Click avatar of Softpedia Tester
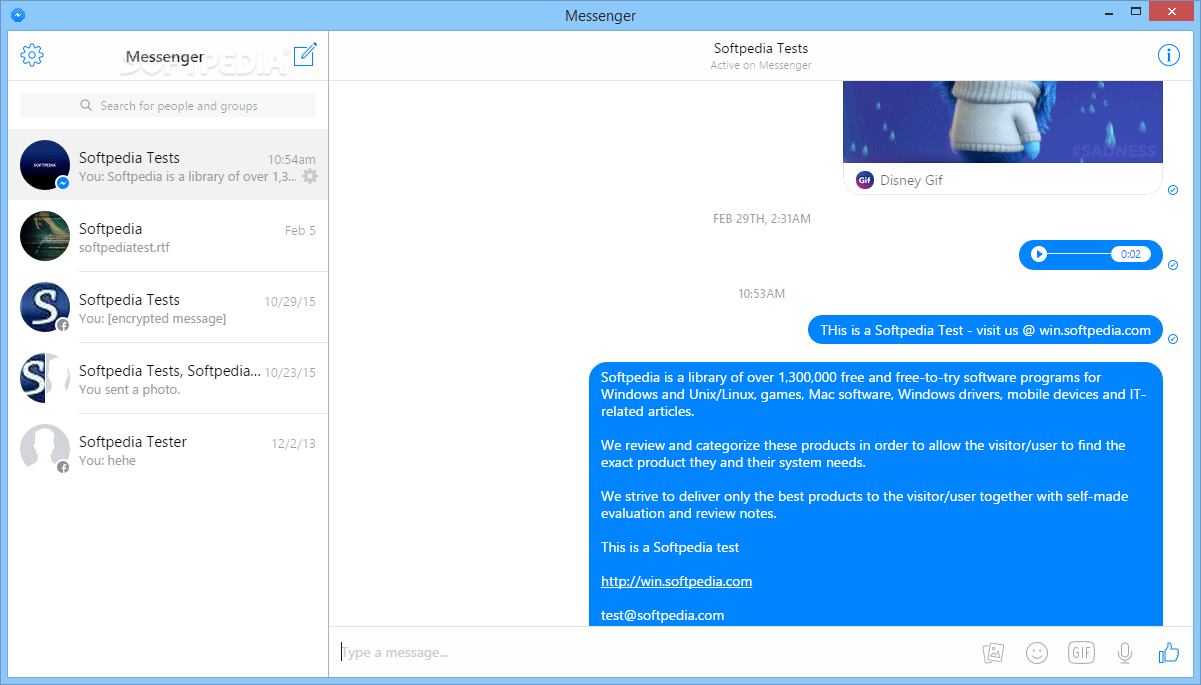1201x685 pixels. click(45, 448)
